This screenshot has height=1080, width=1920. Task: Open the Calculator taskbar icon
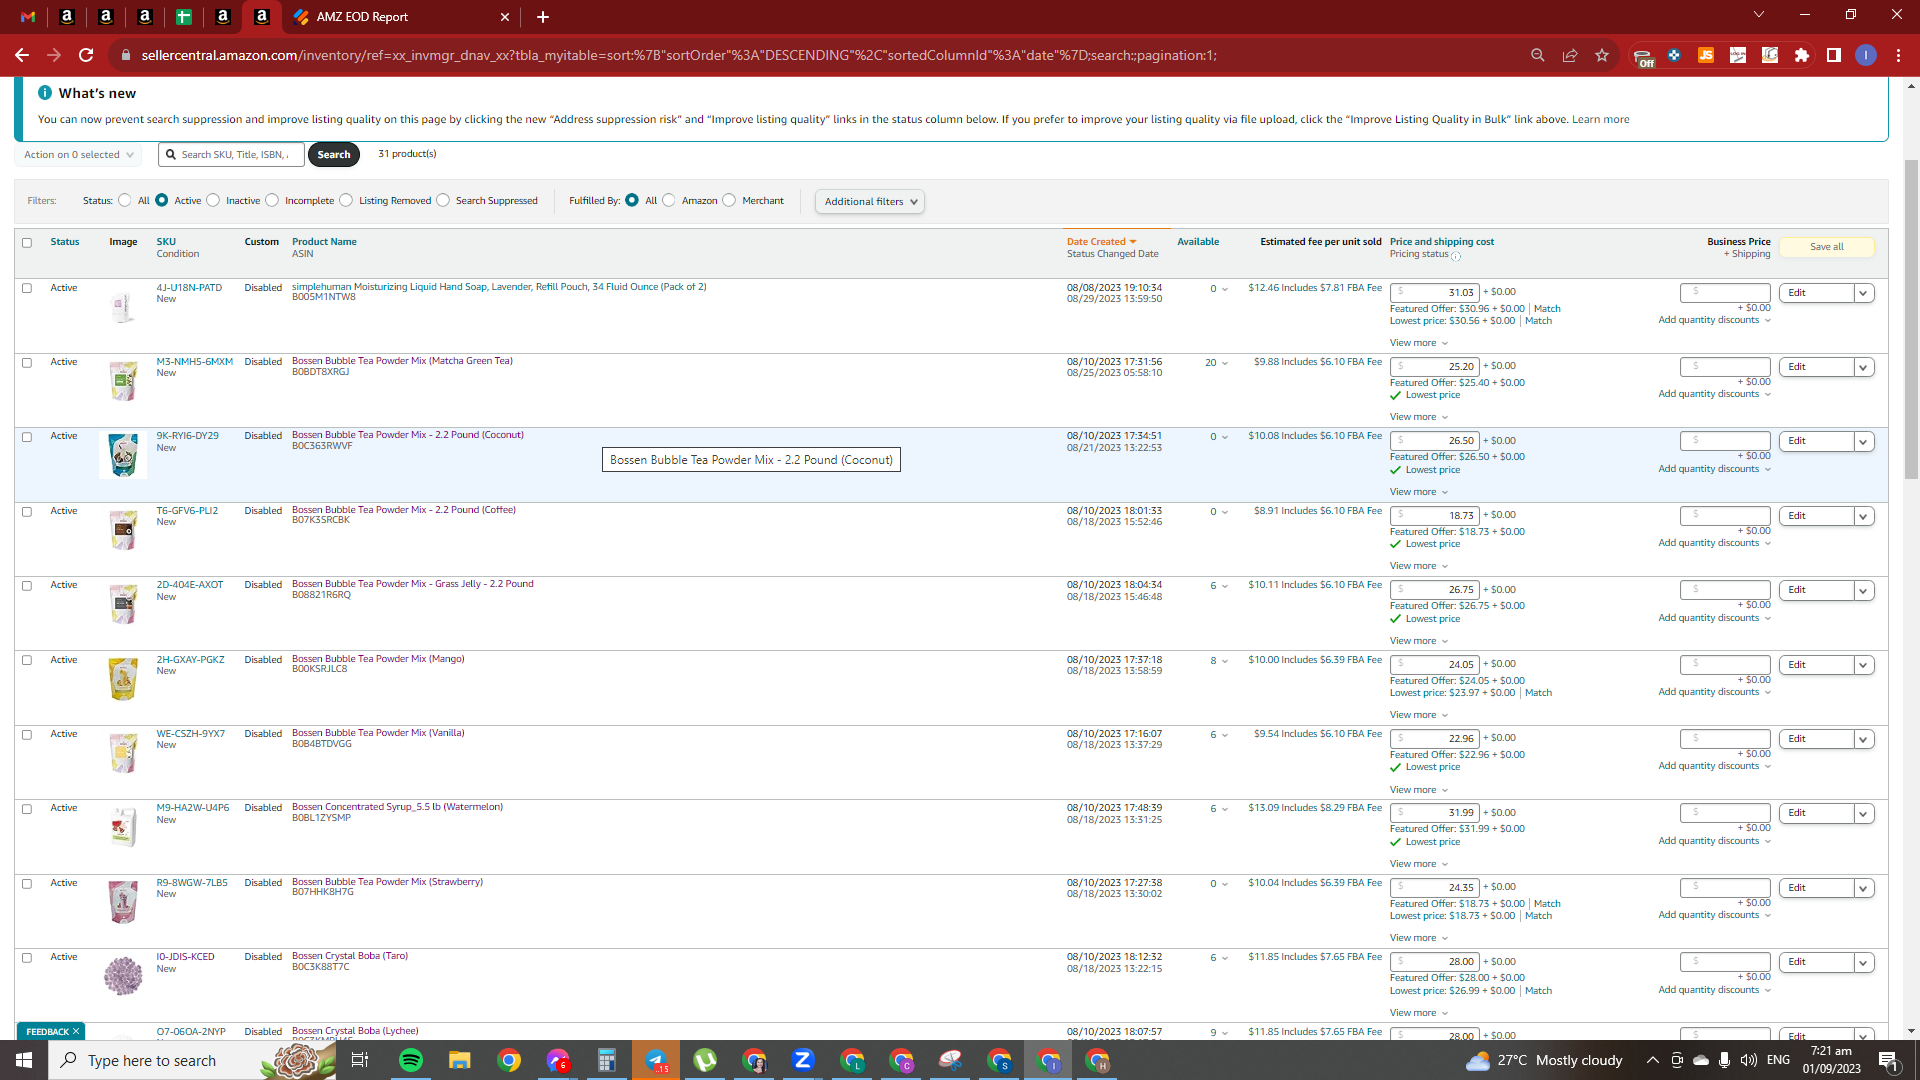(607, 1060)
